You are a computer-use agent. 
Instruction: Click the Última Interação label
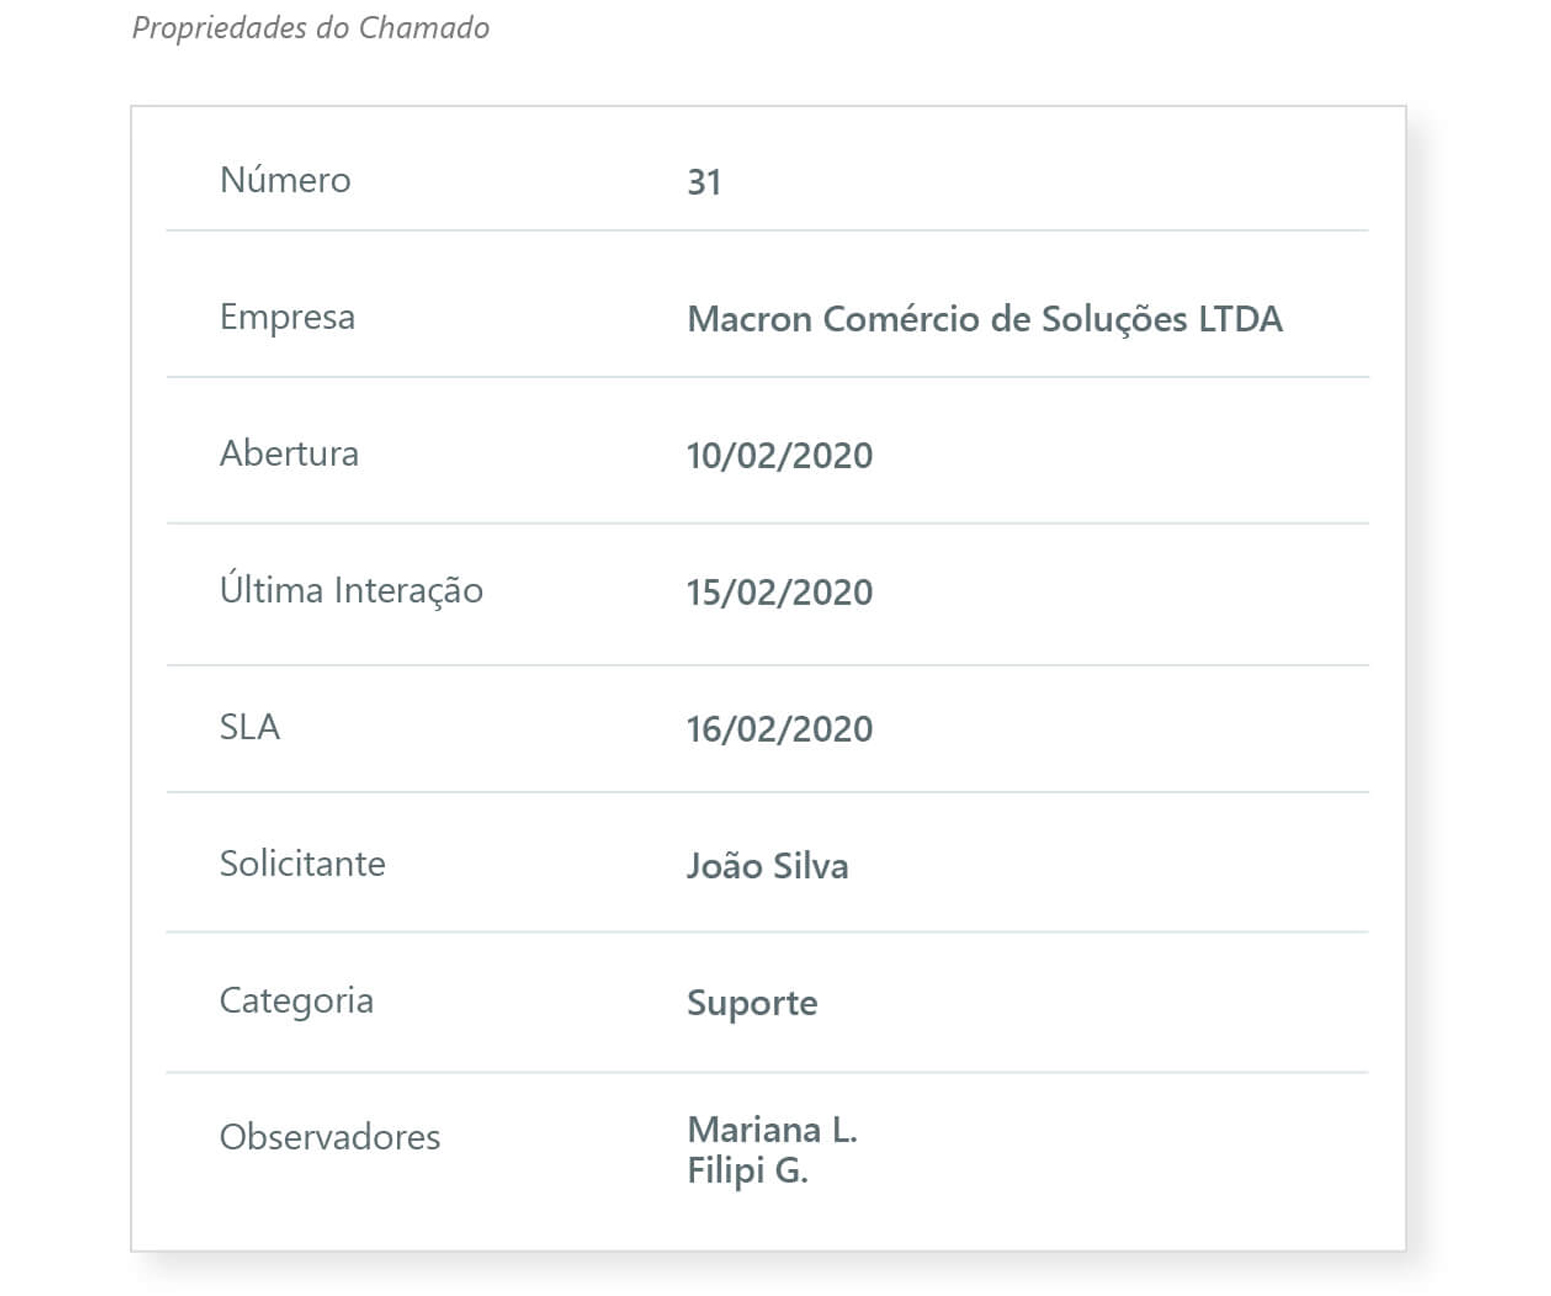(x=351, y=590)
